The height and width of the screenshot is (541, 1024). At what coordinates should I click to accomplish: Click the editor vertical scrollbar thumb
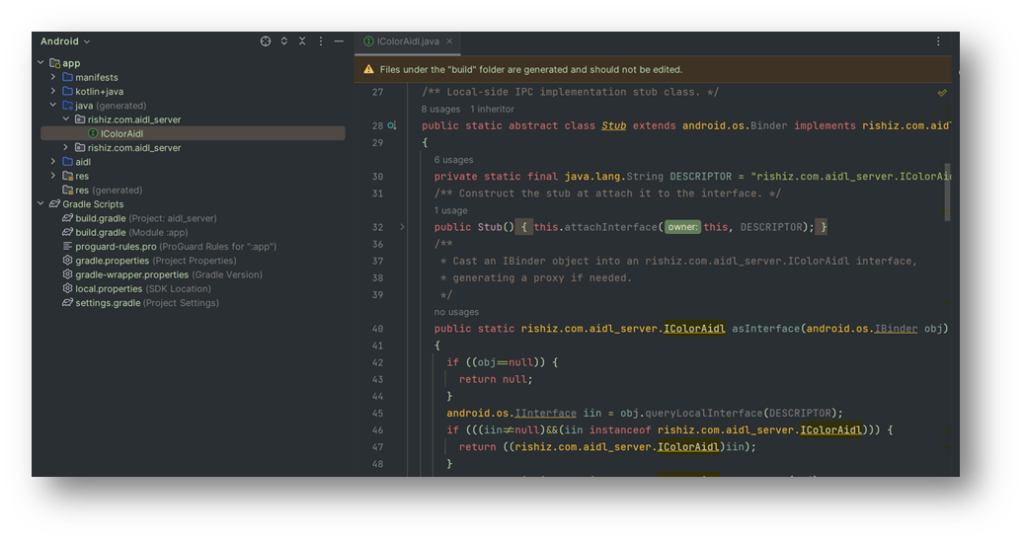click(x=947, y=190)
